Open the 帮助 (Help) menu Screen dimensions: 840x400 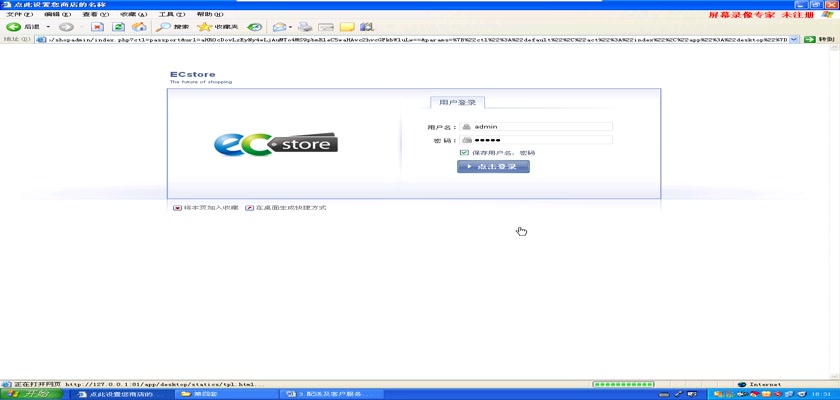[210, 14]
